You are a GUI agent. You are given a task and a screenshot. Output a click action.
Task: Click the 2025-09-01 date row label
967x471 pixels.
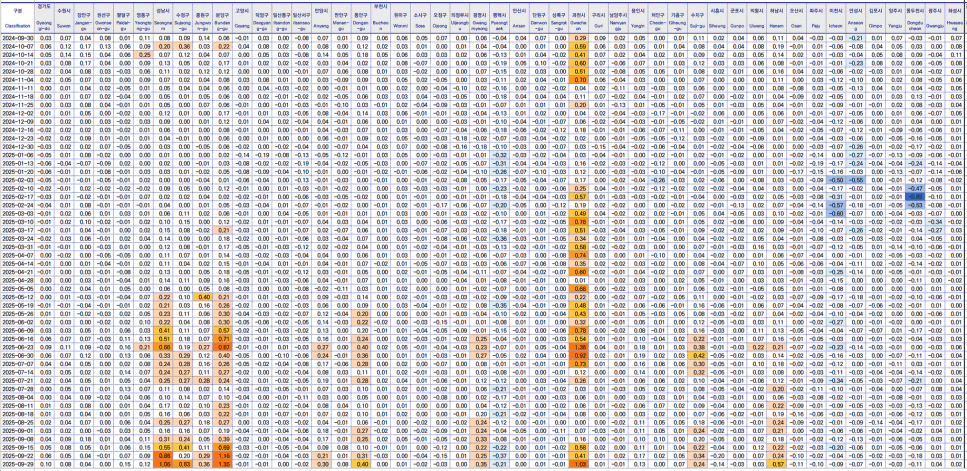[x=18, y=431]
